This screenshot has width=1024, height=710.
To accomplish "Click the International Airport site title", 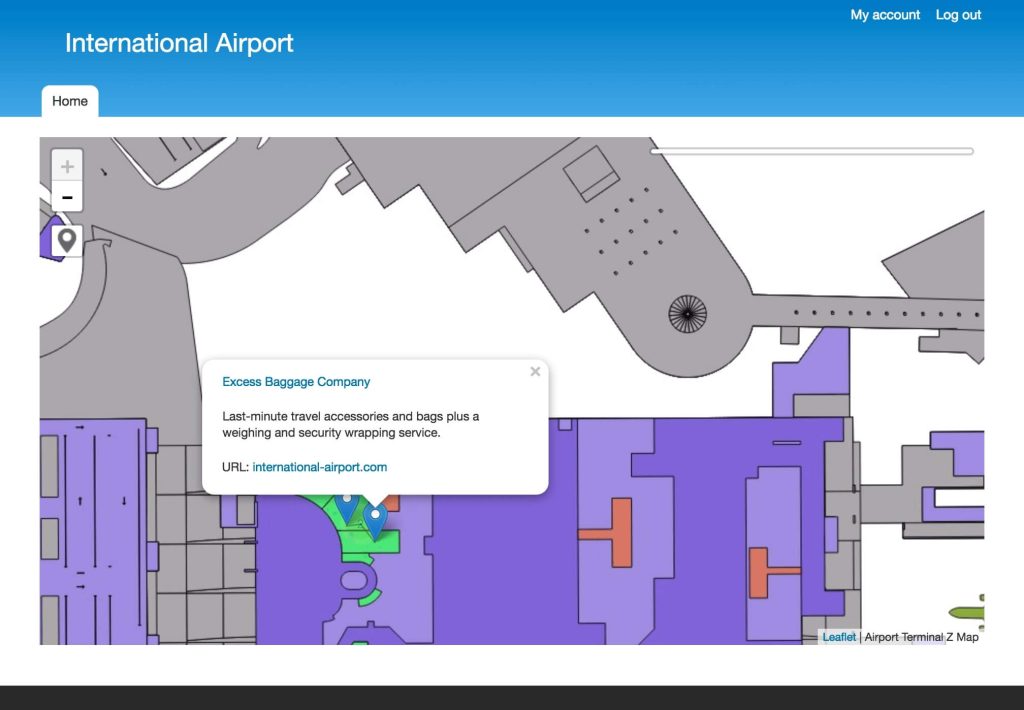I will [x=179, y=43].
